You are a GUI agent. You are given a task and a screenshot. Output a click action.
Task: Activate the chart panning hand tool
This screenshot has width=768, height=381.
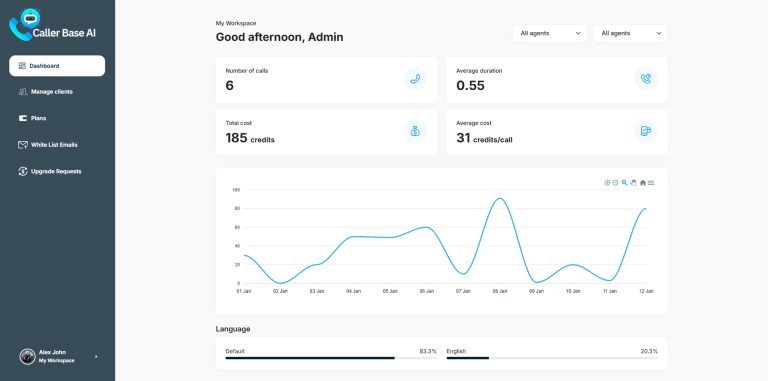point(633,183)
